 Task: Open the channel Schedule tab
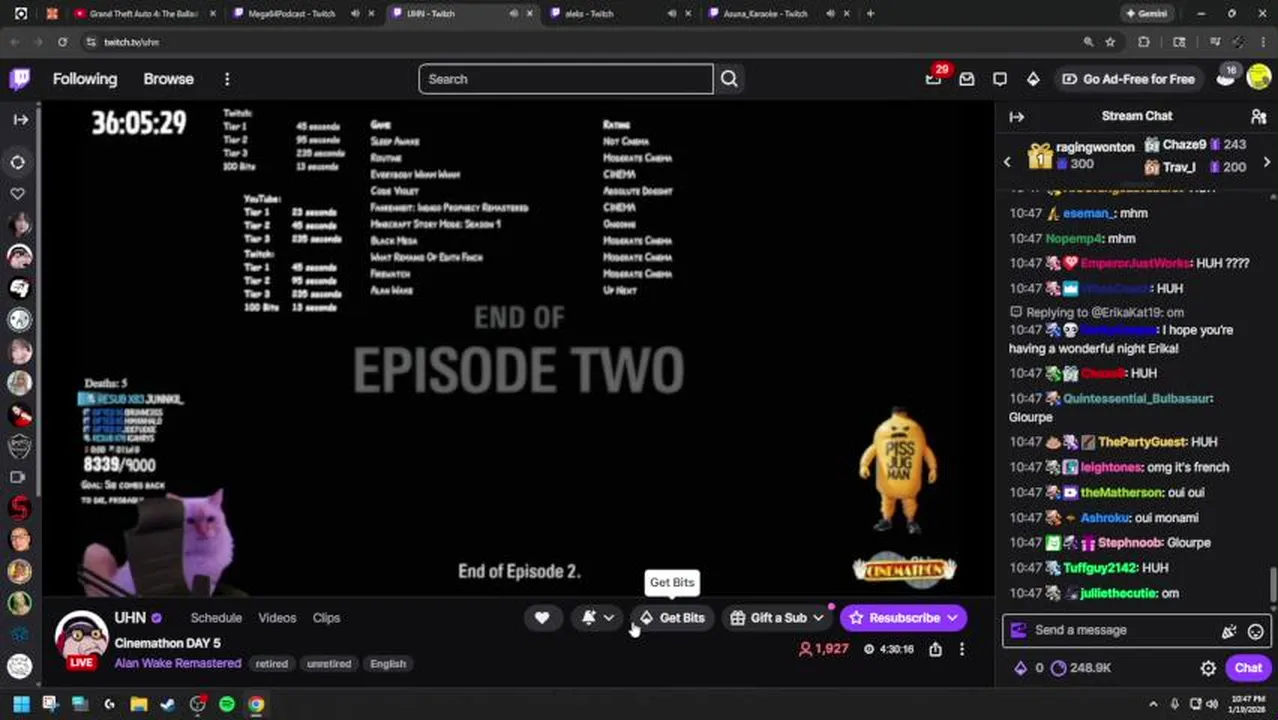(x=216, y=618)
